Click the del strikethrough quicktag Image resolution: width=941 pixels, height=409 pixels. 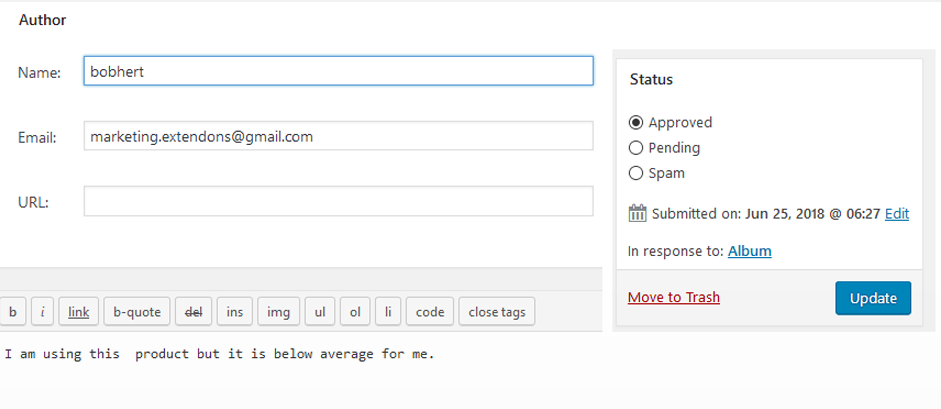point(193,312)
